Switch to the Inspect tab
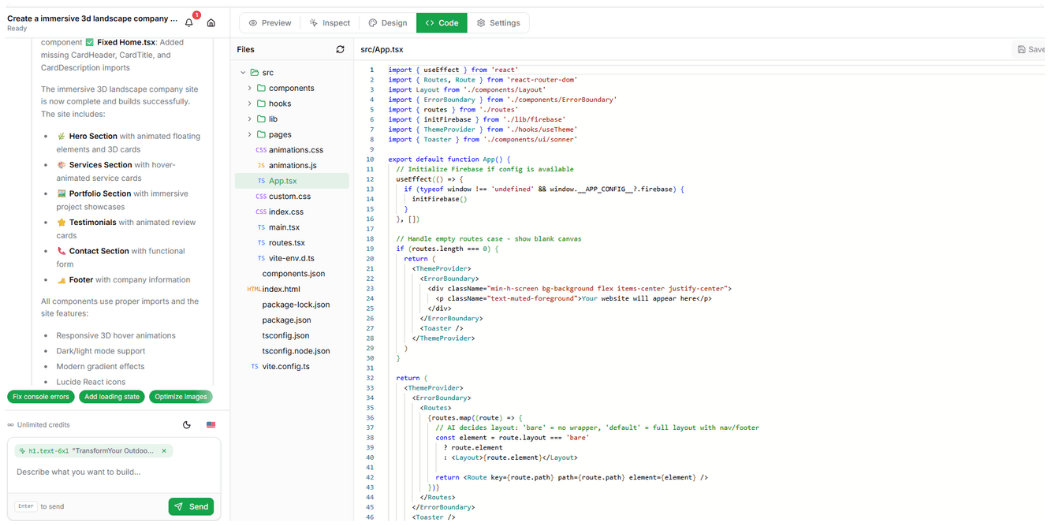Screen dimensions: 1050x525 pyautogui.click(x=329, y=23)
